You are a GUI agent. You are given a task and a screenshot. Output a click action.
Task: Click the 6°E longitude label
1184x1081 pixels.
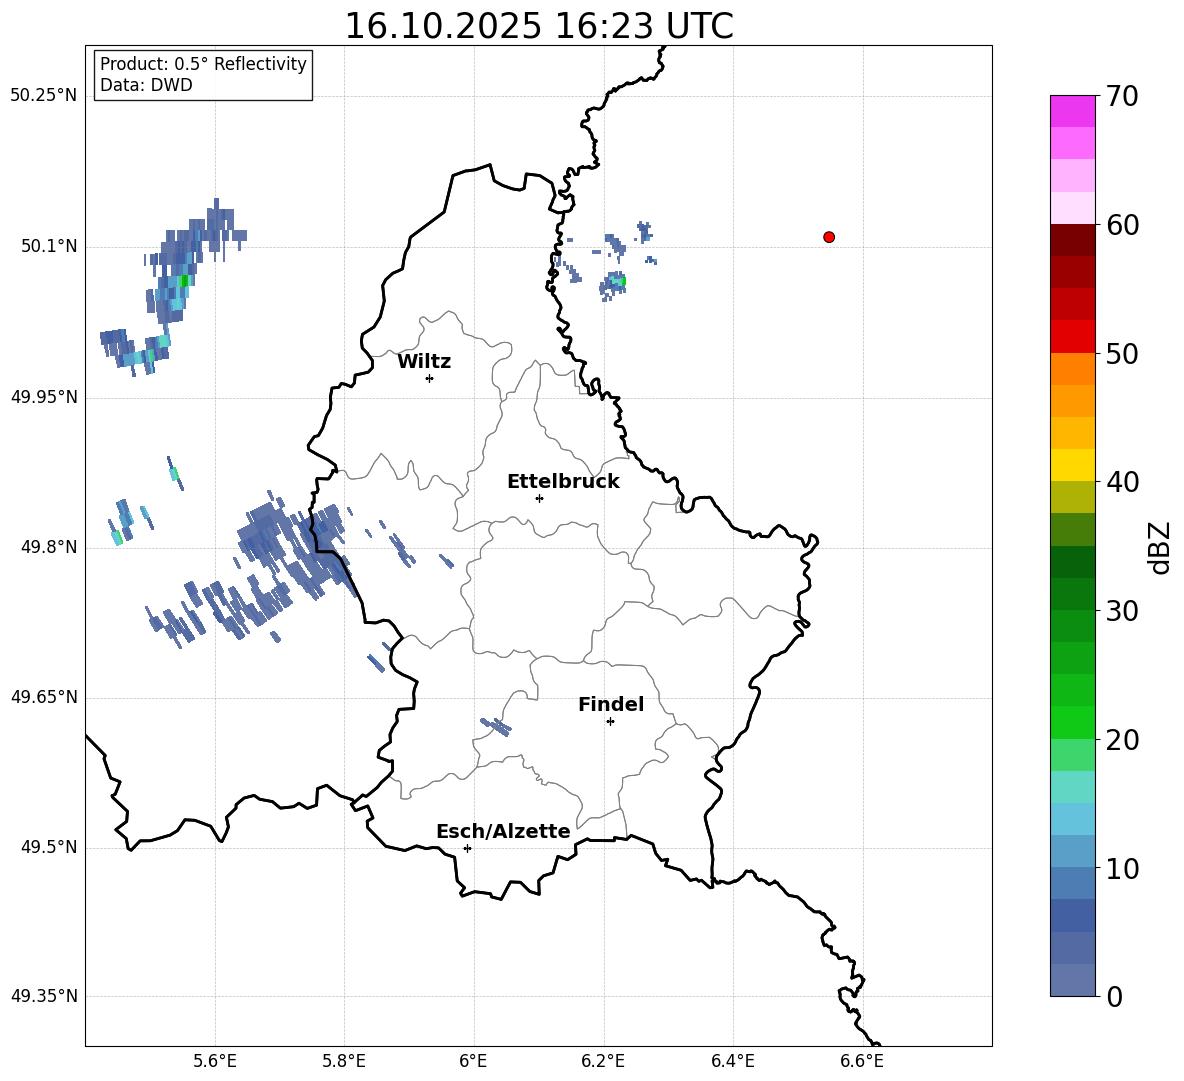[x=473, y=1061]
